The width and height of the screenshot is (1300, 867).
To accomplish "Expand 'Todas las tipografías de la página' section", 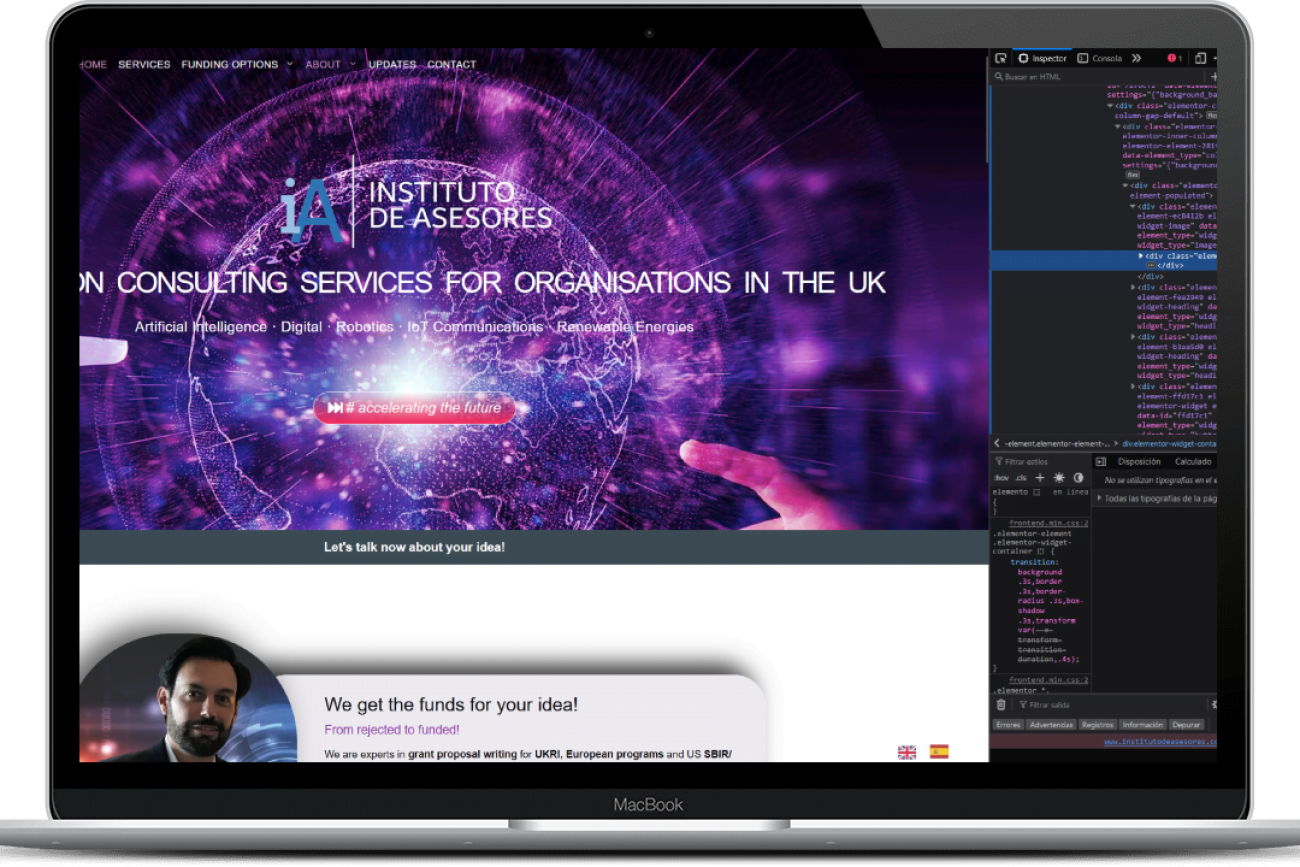I will point(1158,498).
